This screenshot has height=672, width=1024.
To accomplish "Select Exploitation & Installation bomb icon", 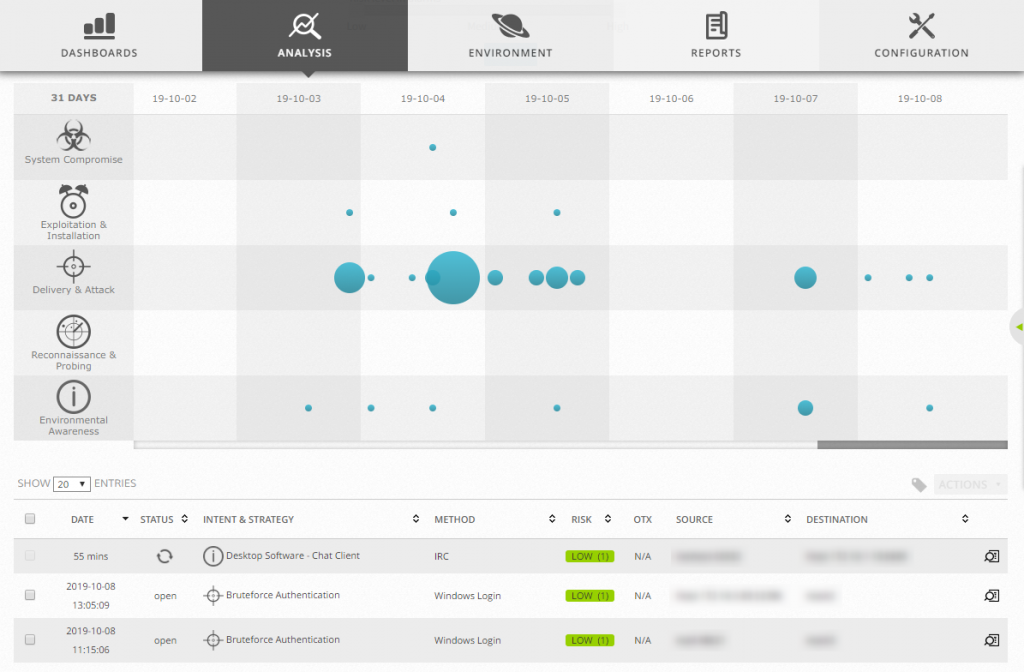I will [73, 200].
